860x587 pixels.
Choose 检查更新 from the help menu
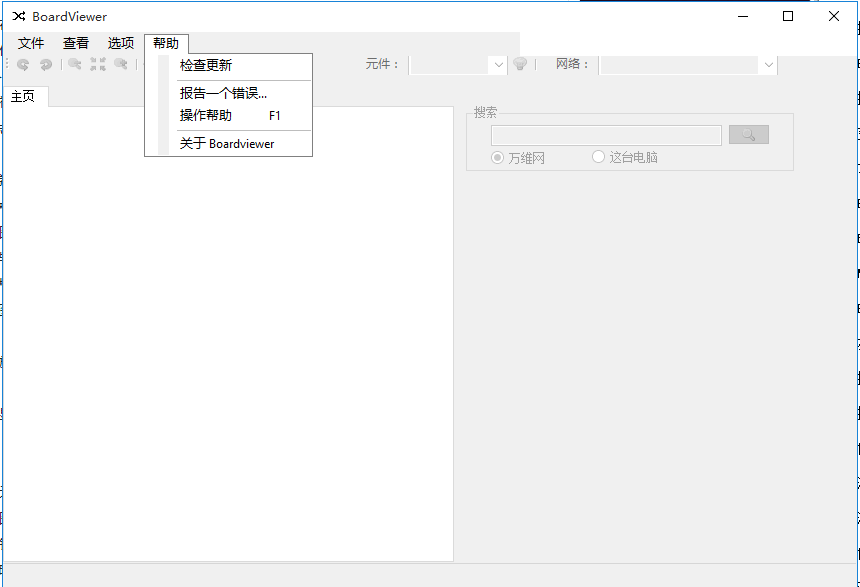pos(205,65)
